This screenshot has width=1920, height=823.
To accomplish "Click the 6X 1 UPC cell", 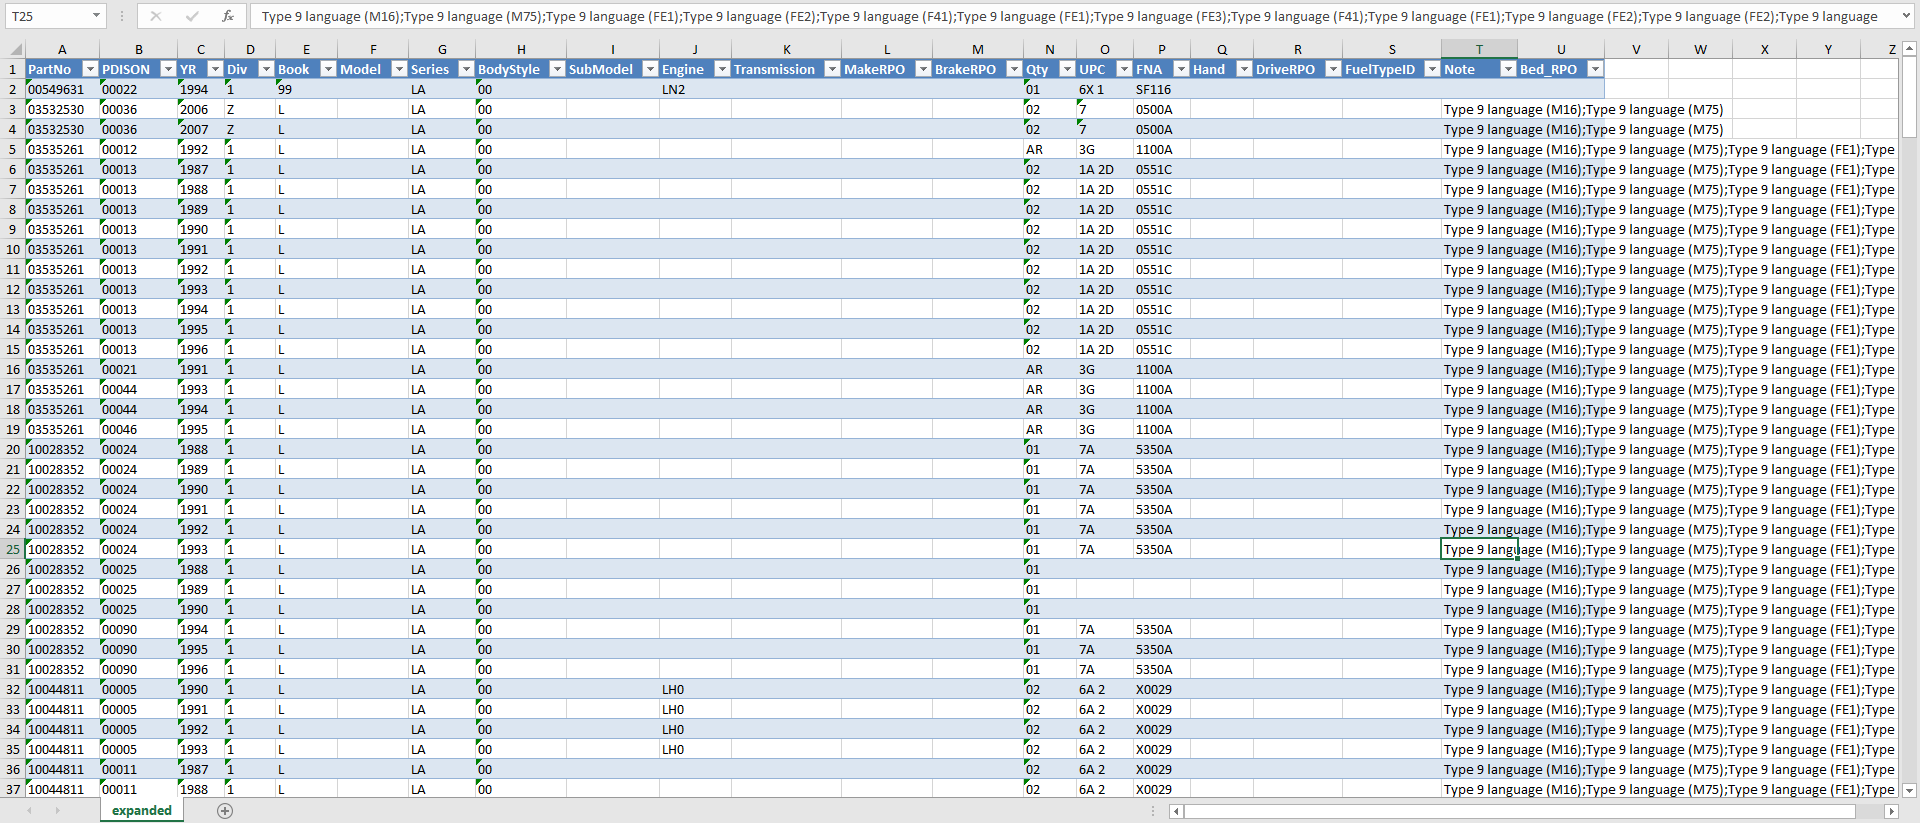I will [x=1105, y=89].
